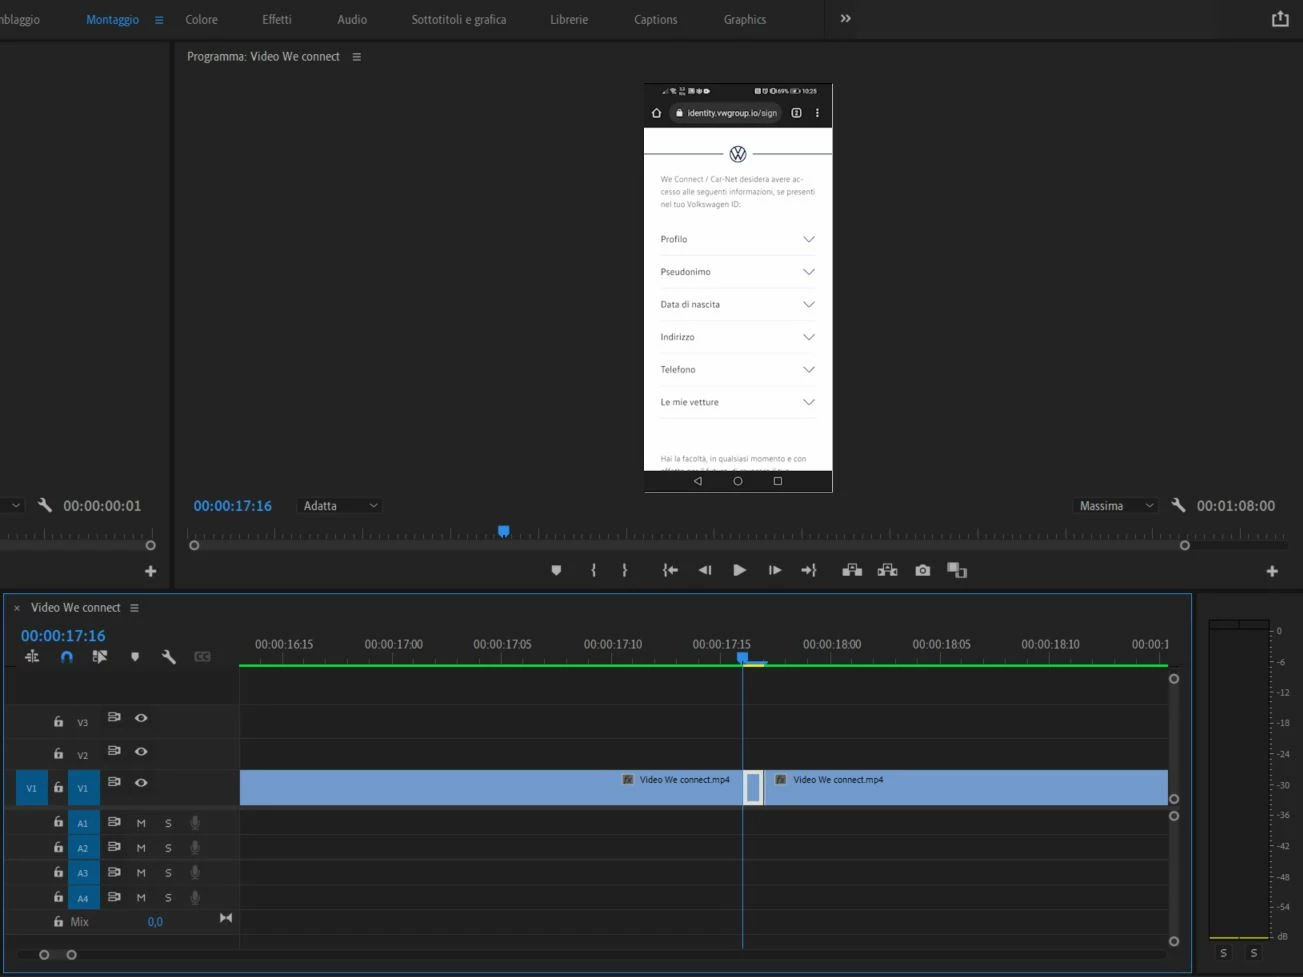This screenshot has width=1303, height=977.
Task: Click timeline ruler at 00:00:18:00
Action: 832,645
